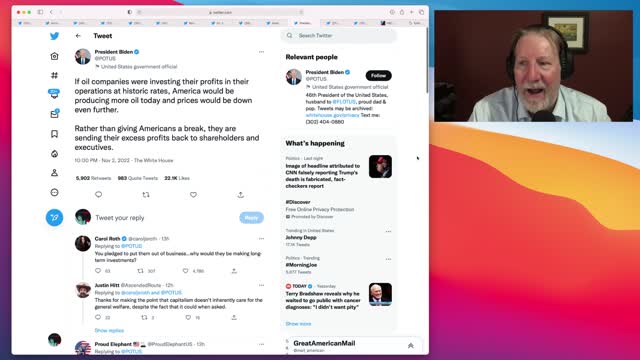The image size is (640, 360).
Task: Retweet Justin Hitt's reply
Action: [x=144, y=317]
